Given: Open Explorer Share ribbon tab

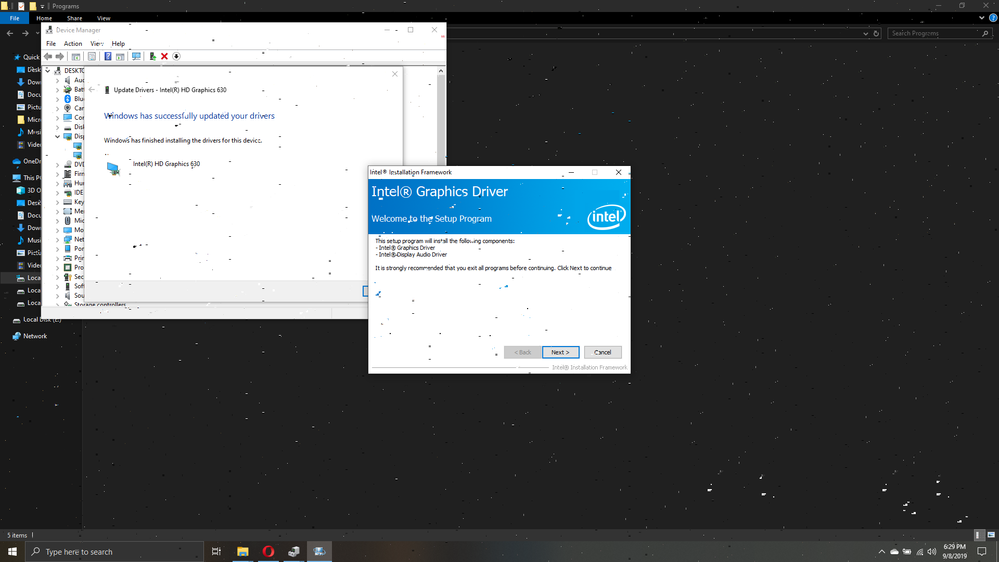Looking at the screenshot, I should (x=74, y=18).
